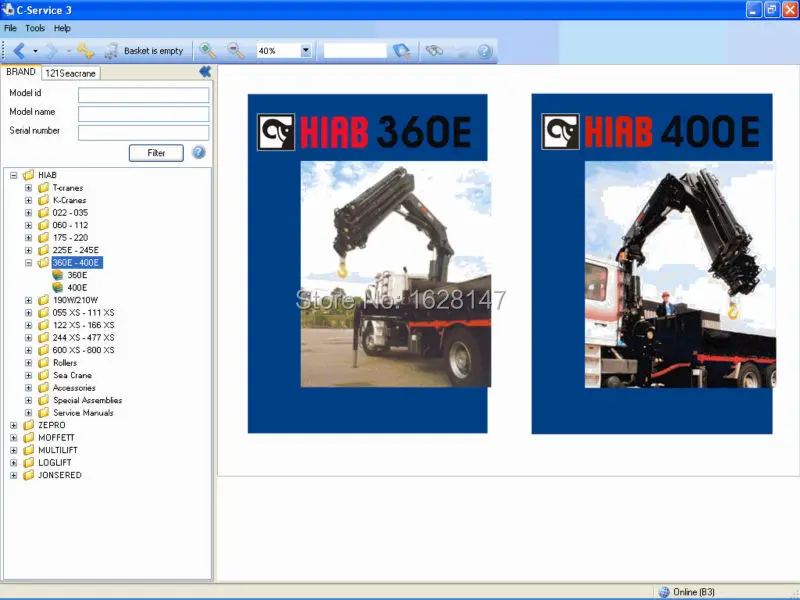Click the binoculars find icon
800x600 pixels.
(434, 51)
